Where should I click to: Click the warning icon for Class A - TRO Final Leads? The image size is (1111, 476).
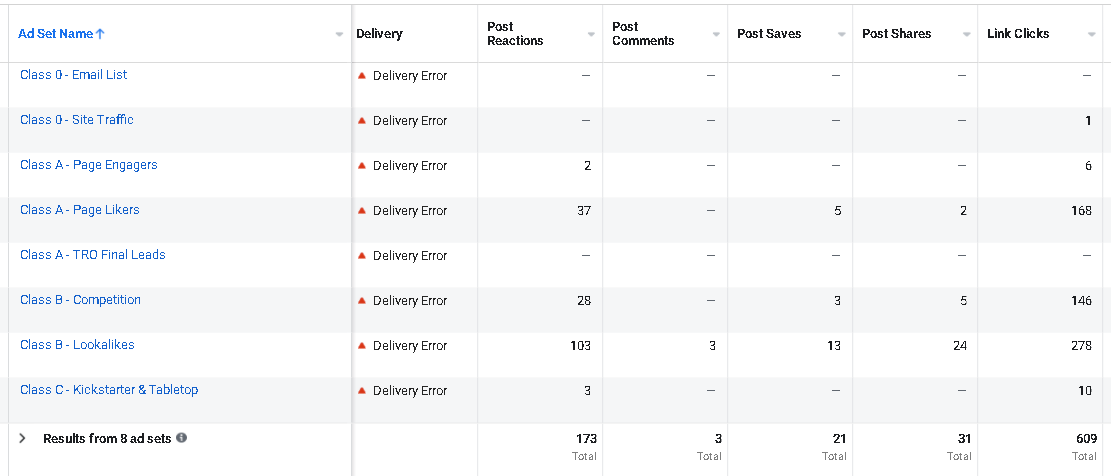(x=362, y=256)
